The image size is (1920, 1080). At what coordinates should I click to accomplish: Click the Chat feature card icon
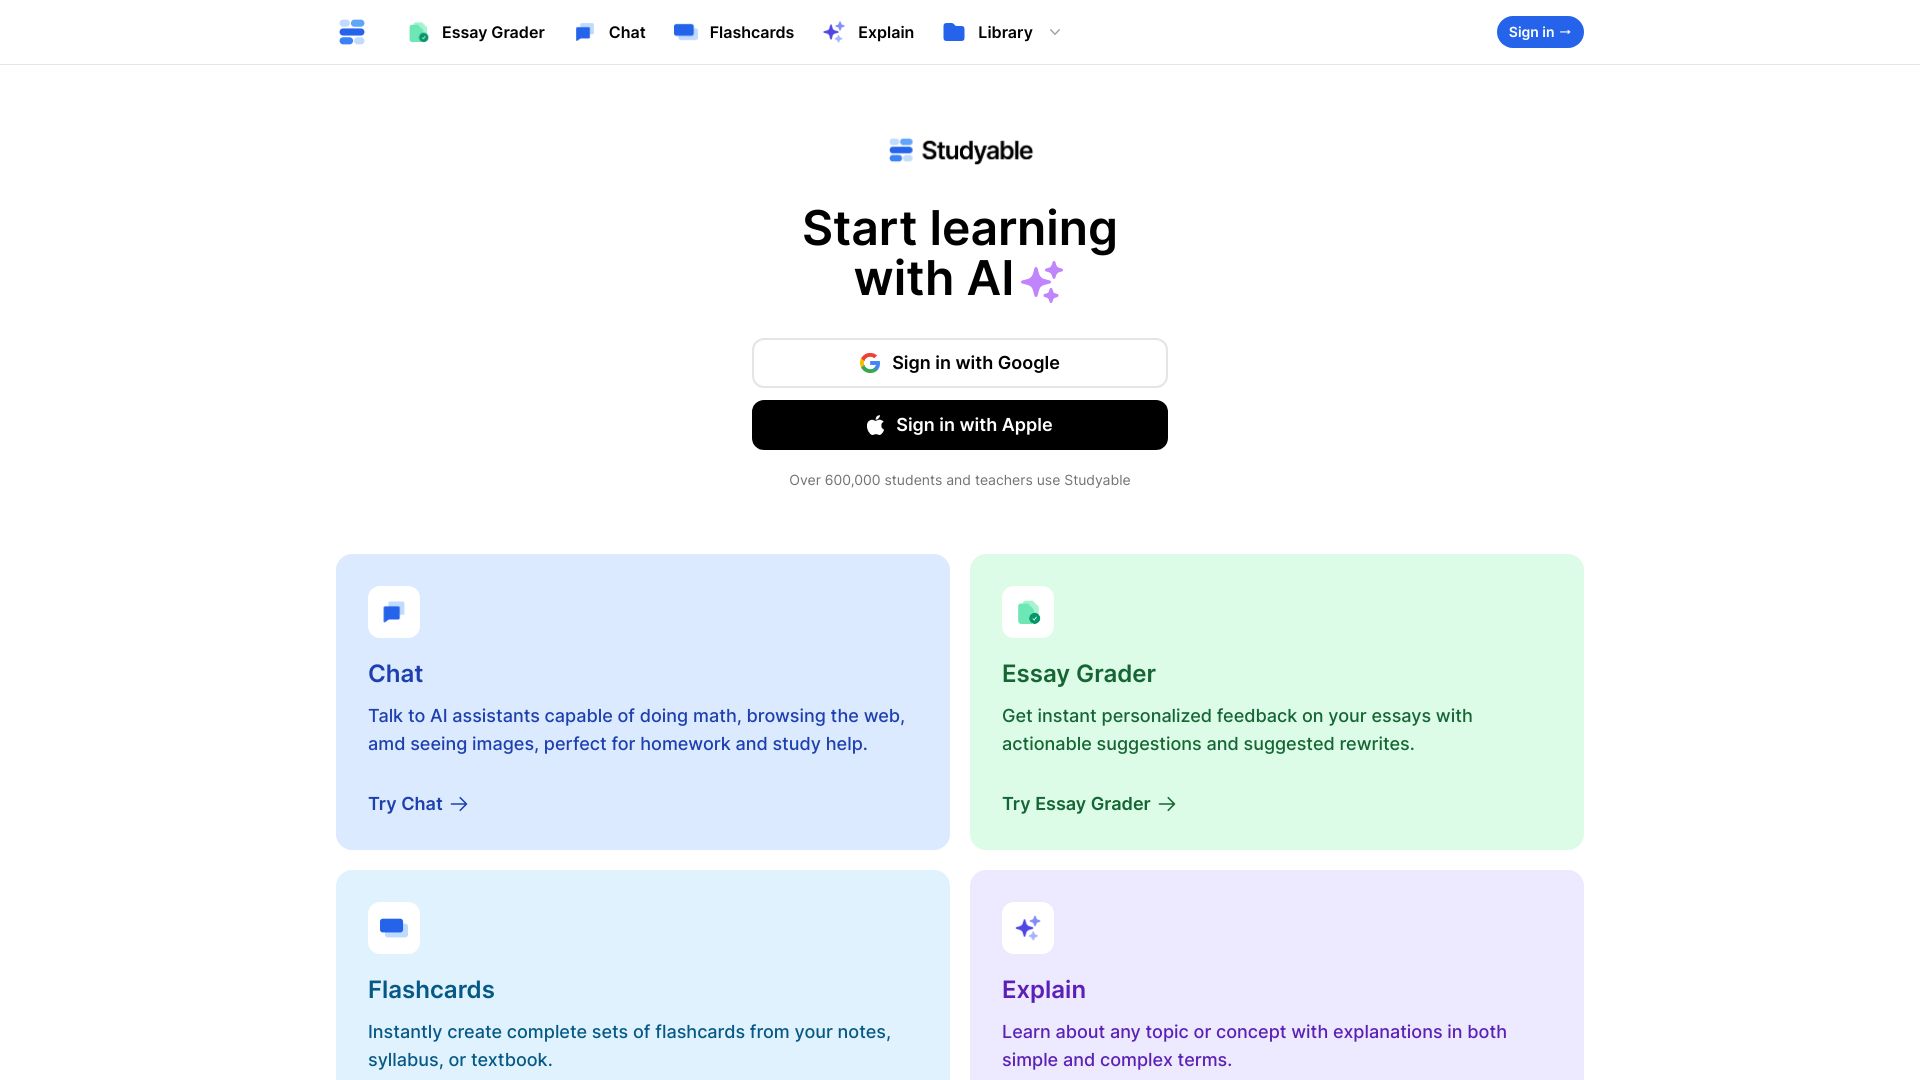click(394, 612)
